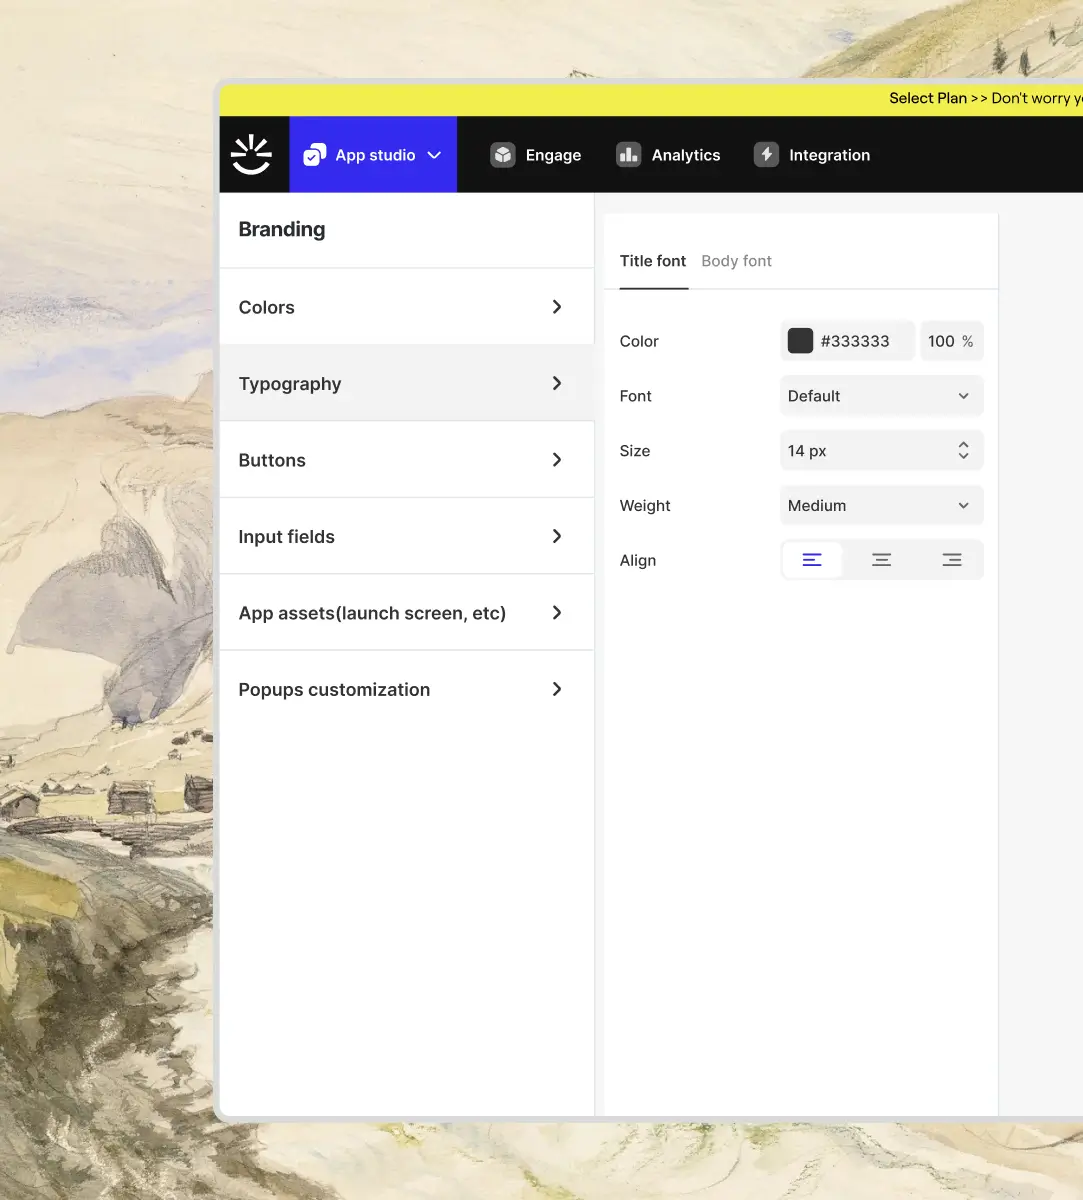Open the Engage menu
This screenshot has width=1083, height=1200.
(536, 155)
